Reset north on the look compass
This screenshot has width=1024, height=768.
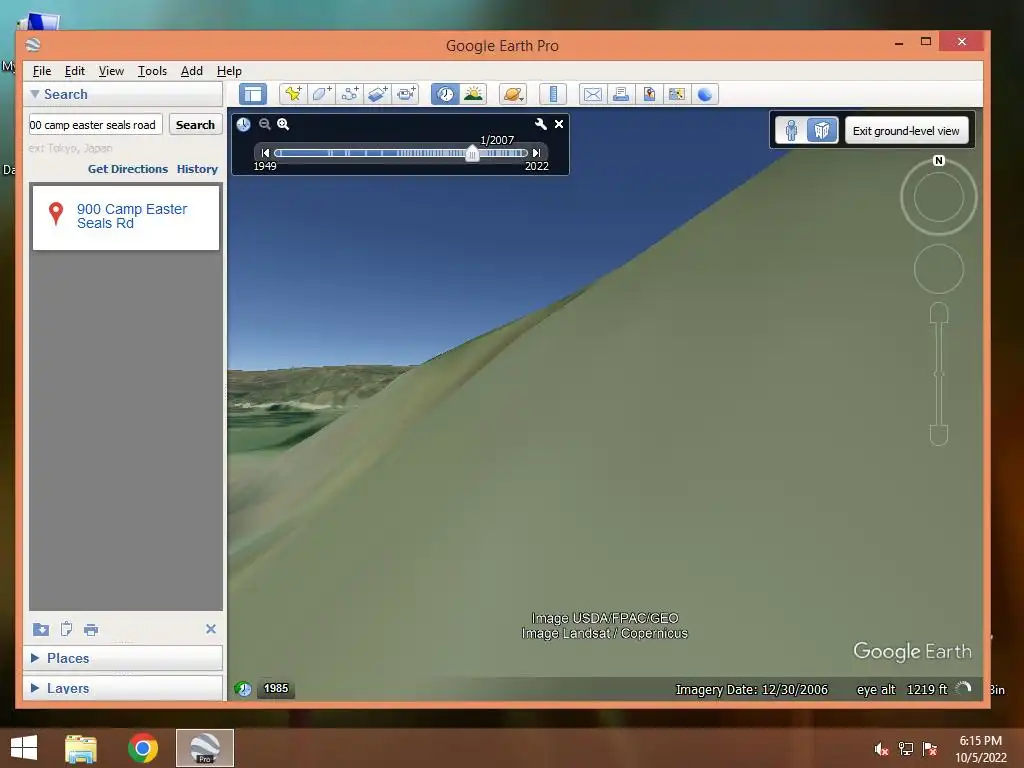click(x=939, y=161)
